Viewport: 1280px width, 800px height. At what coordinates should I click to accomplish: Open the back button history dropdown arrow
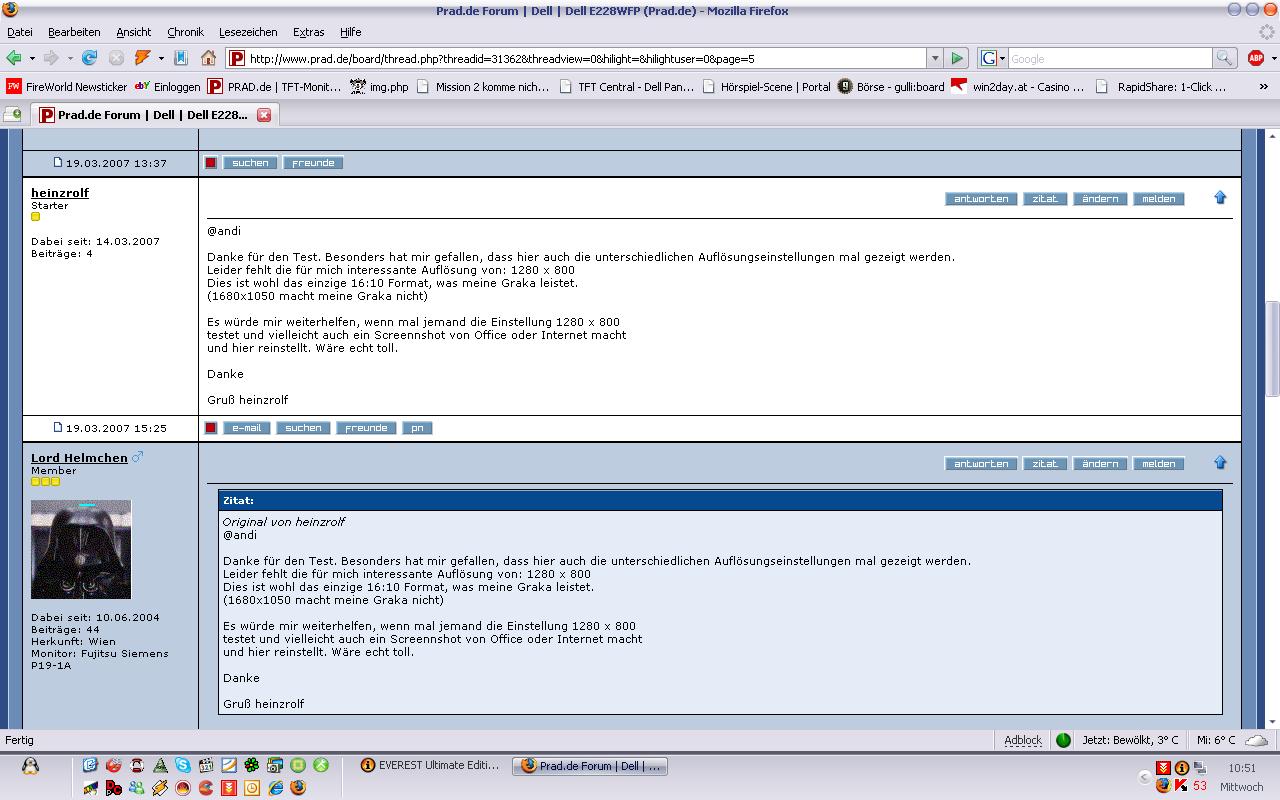[x=32, y=58]
